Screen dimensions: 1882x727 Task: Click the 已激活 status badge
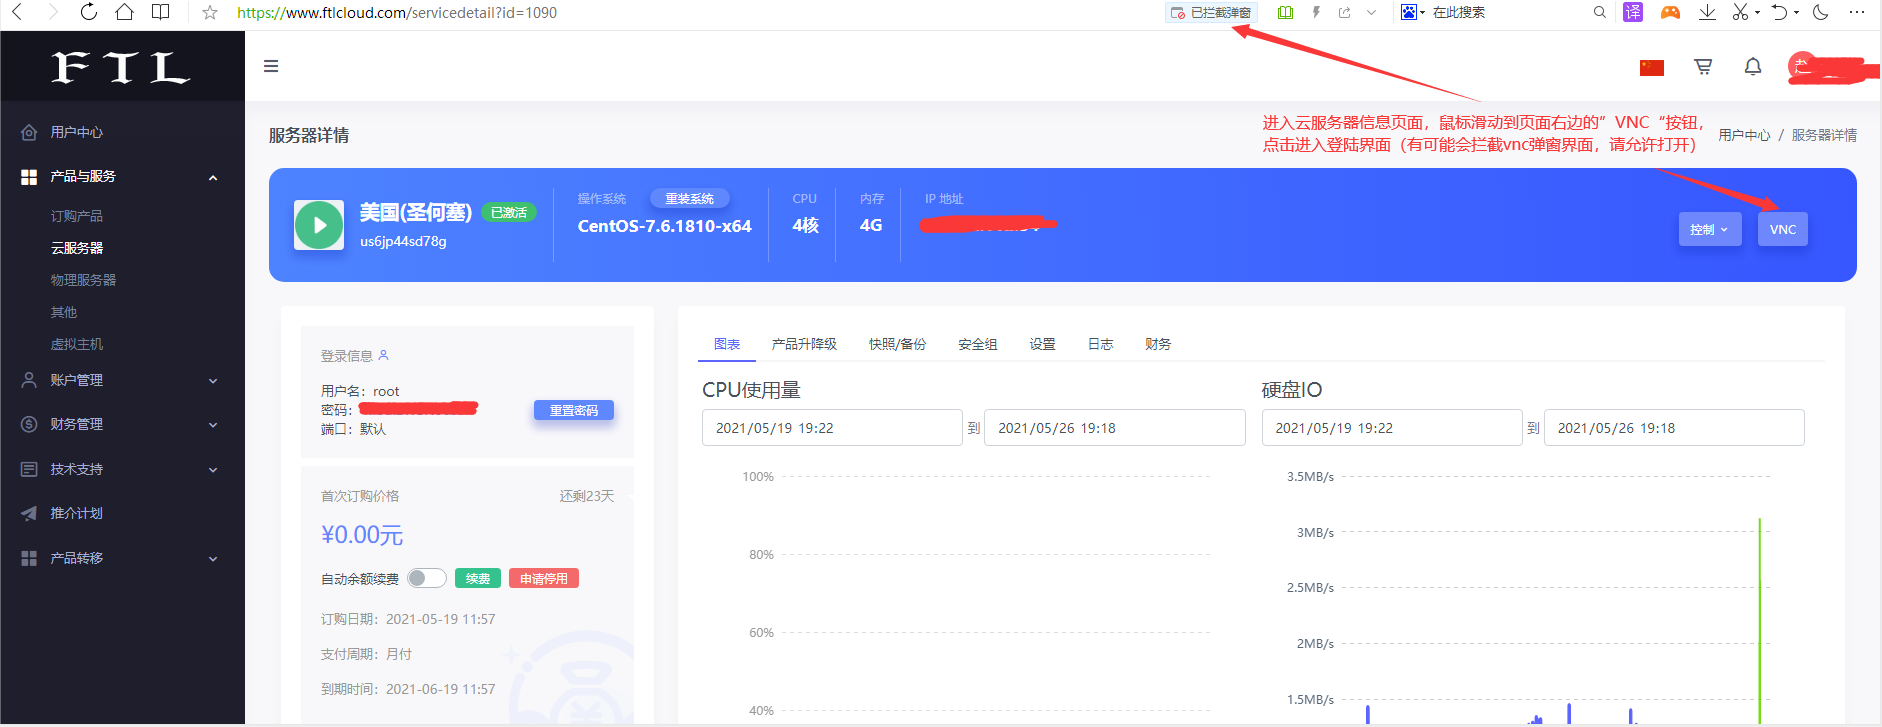pyautogui.click(x=509, y=213)
